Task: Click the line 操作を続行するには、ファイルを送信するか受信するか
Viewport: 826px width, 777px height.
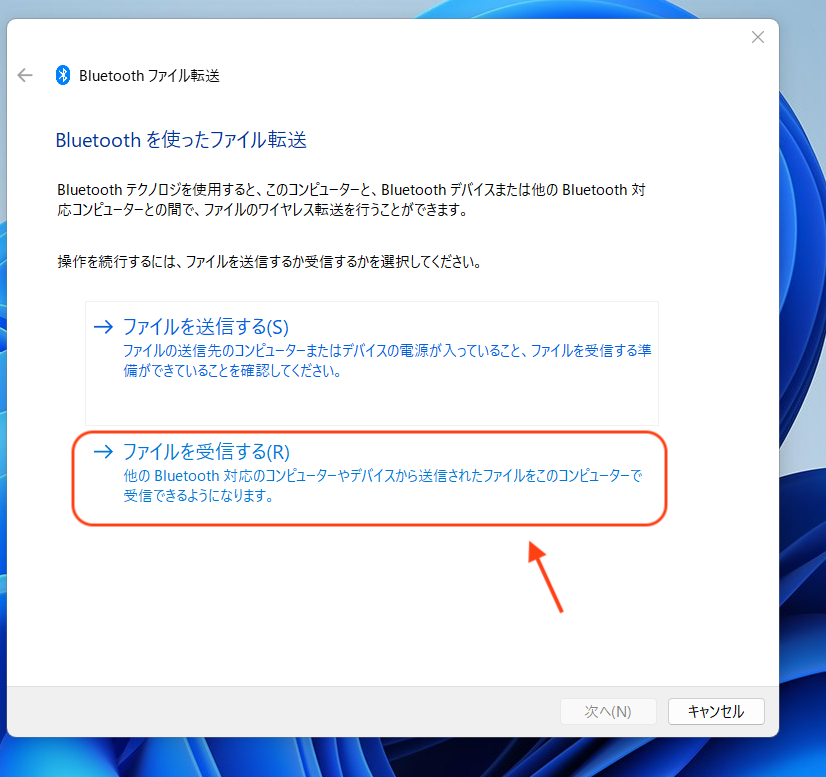Action: pyautogui.click(x=269, y=261)
